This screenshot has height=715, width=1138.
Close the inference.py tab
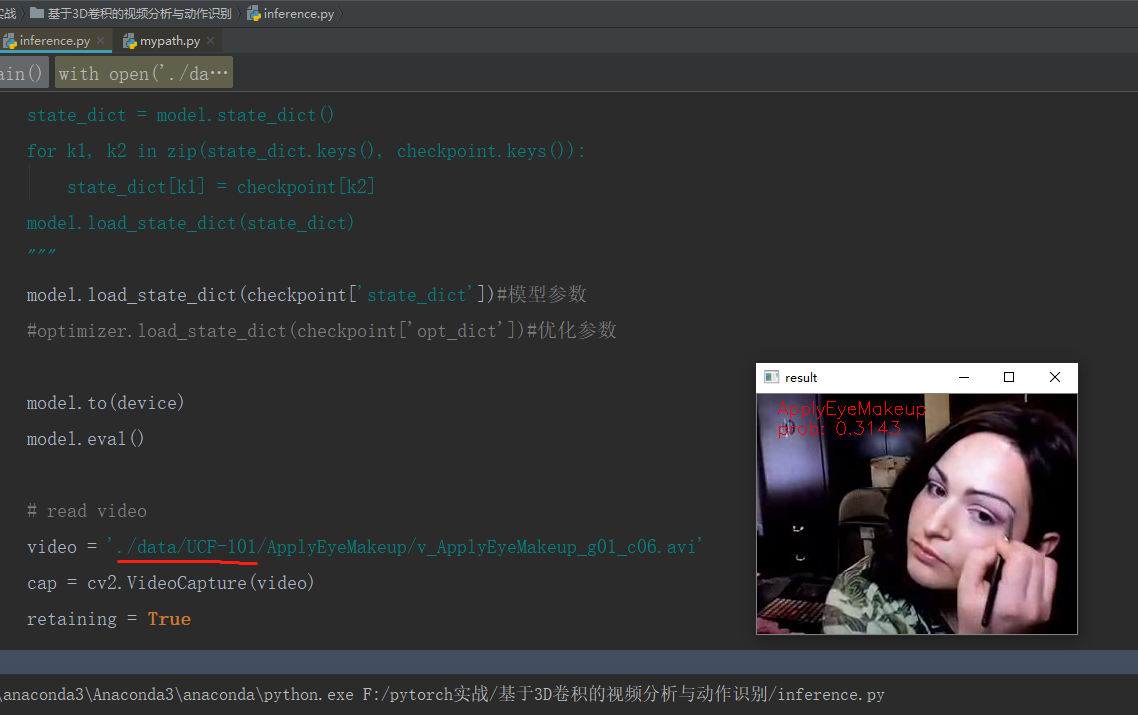click(x=101, y=41)
